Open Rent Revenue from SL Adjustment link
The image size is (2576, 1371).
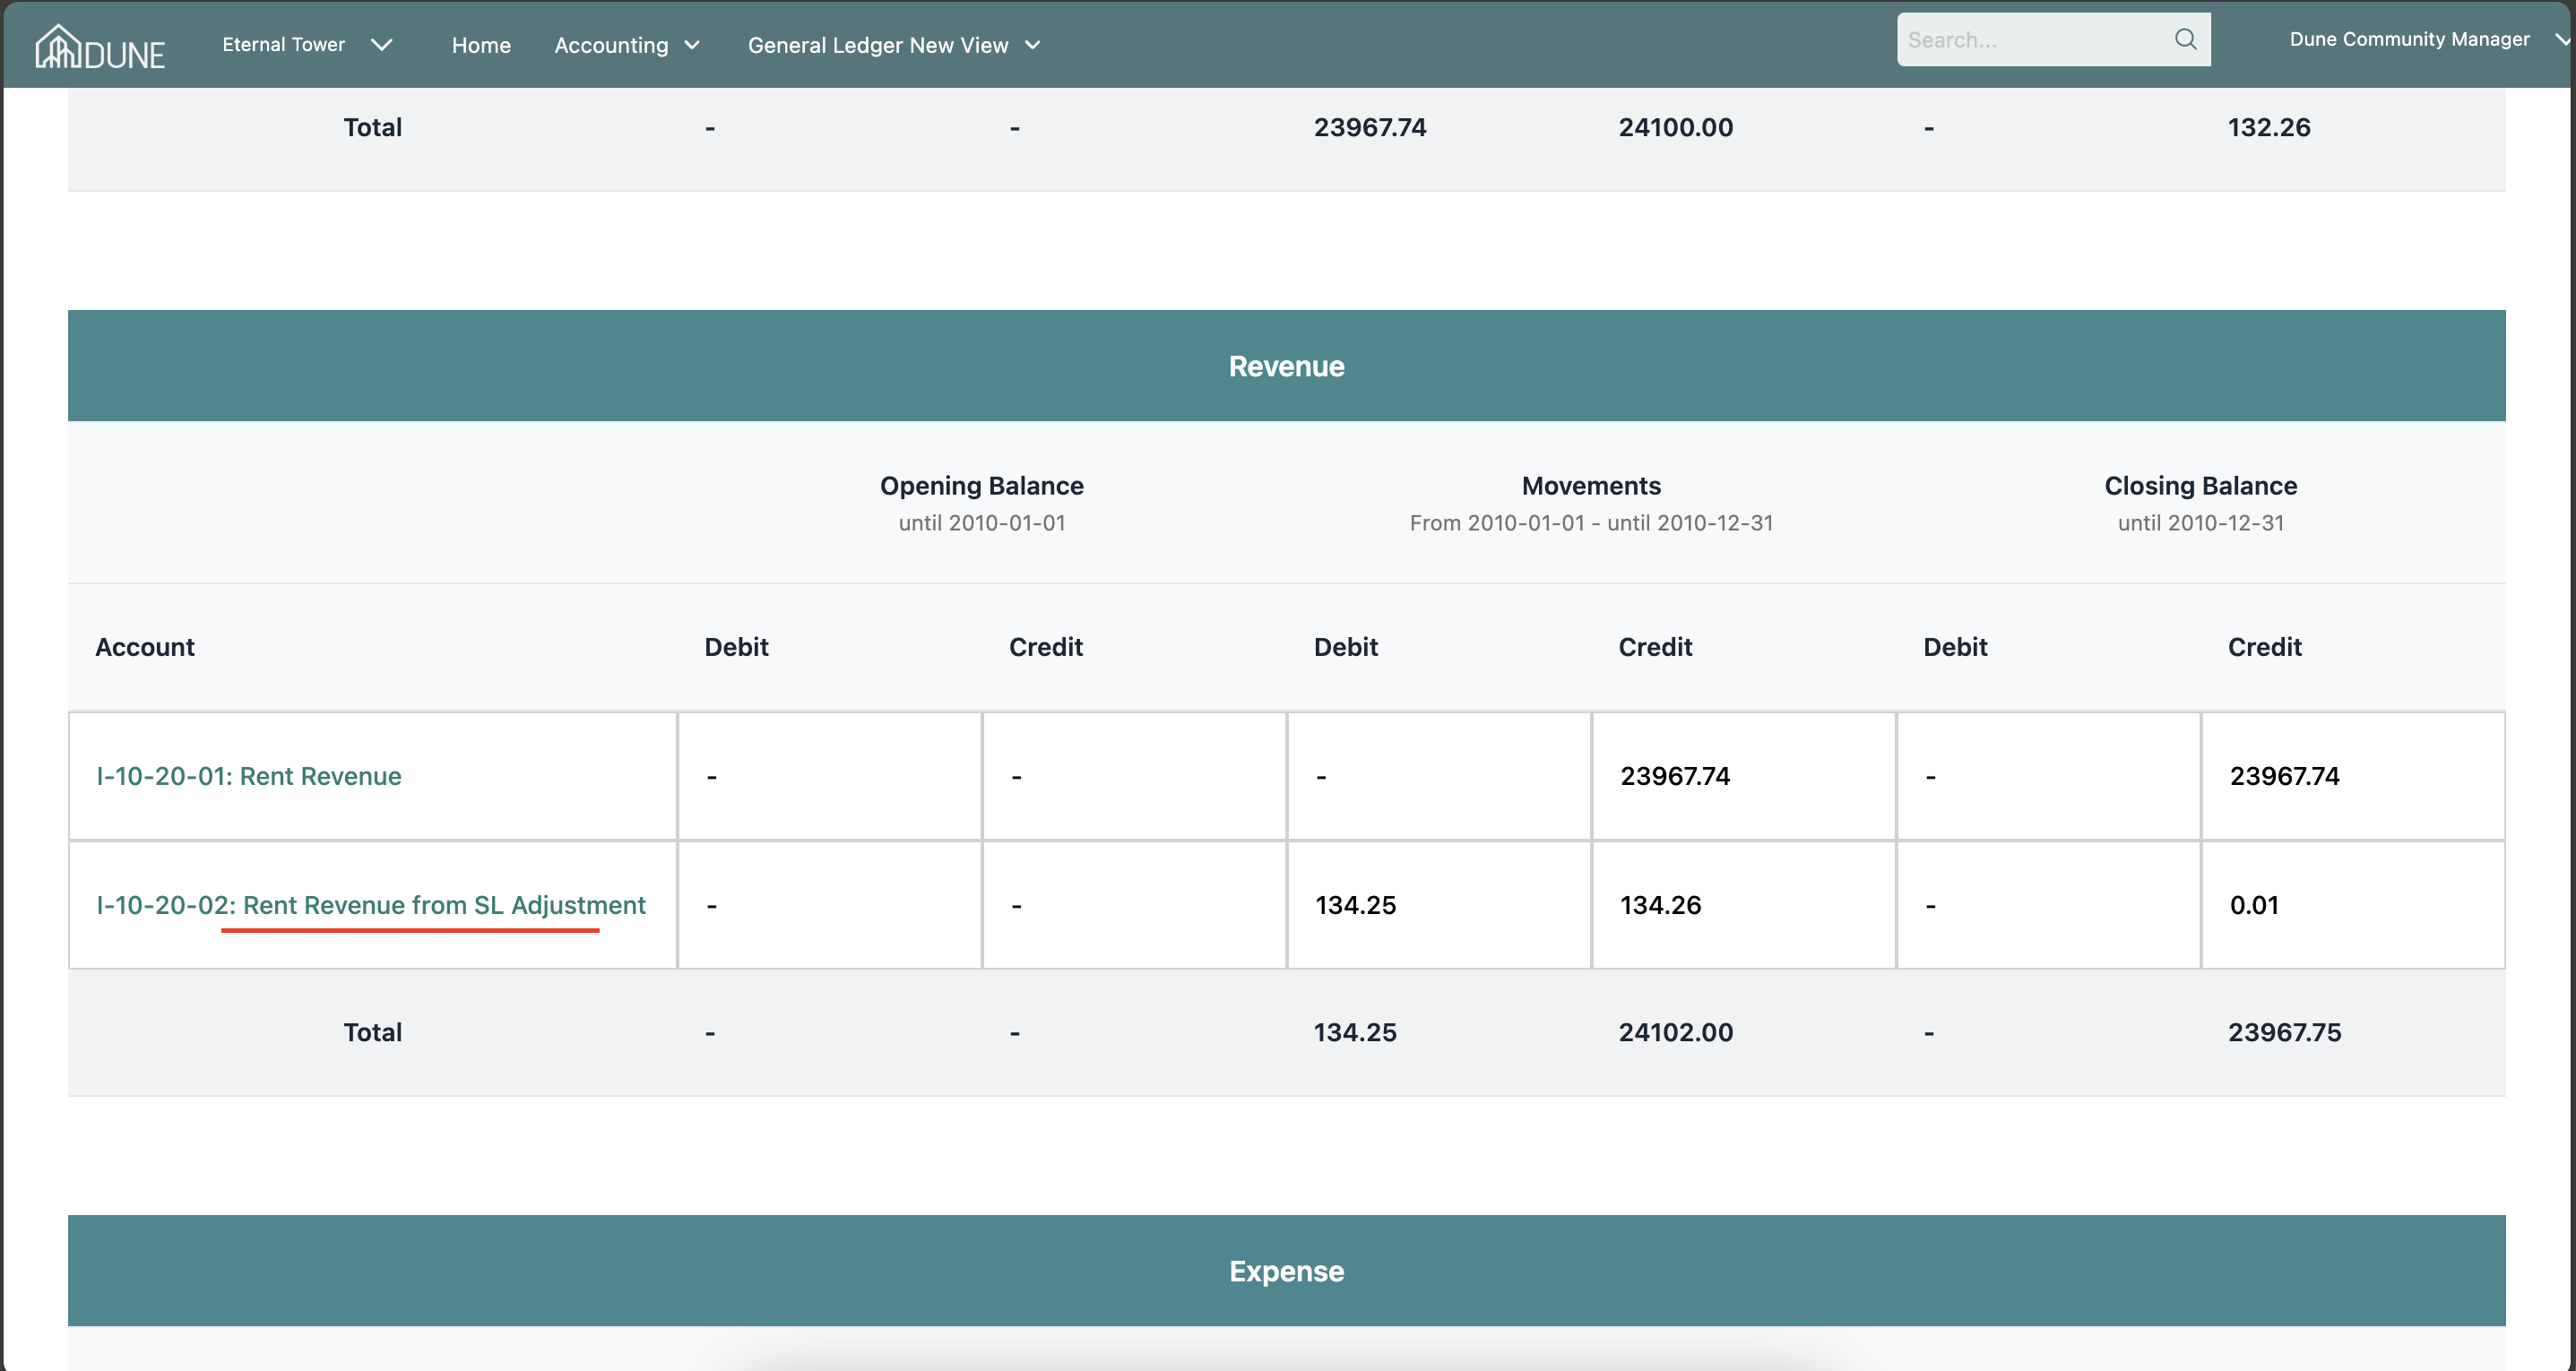[371, 905]
